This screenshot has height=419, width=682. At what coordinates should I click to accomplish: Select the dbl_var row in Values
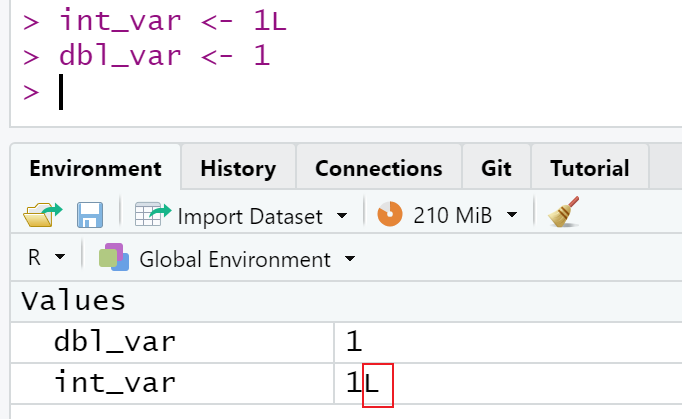point(346,342)
